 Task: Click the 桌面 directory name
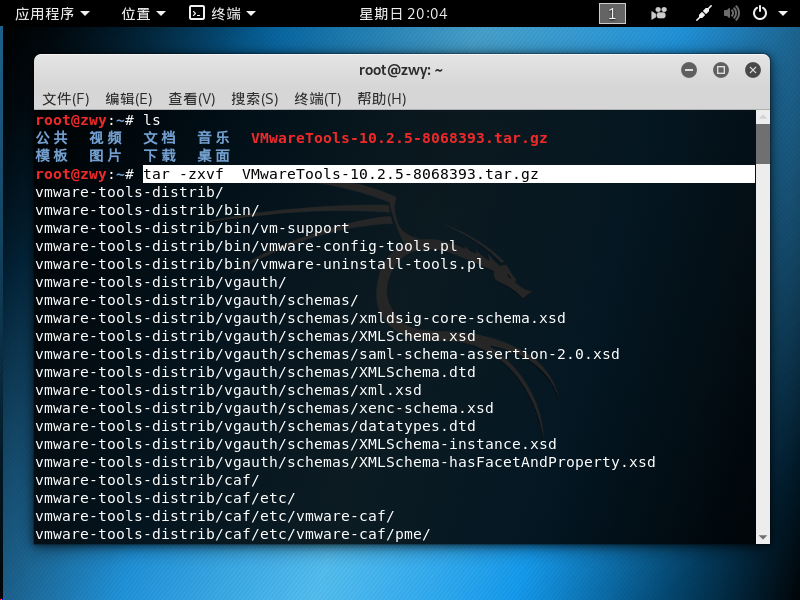tap(214, 156)
